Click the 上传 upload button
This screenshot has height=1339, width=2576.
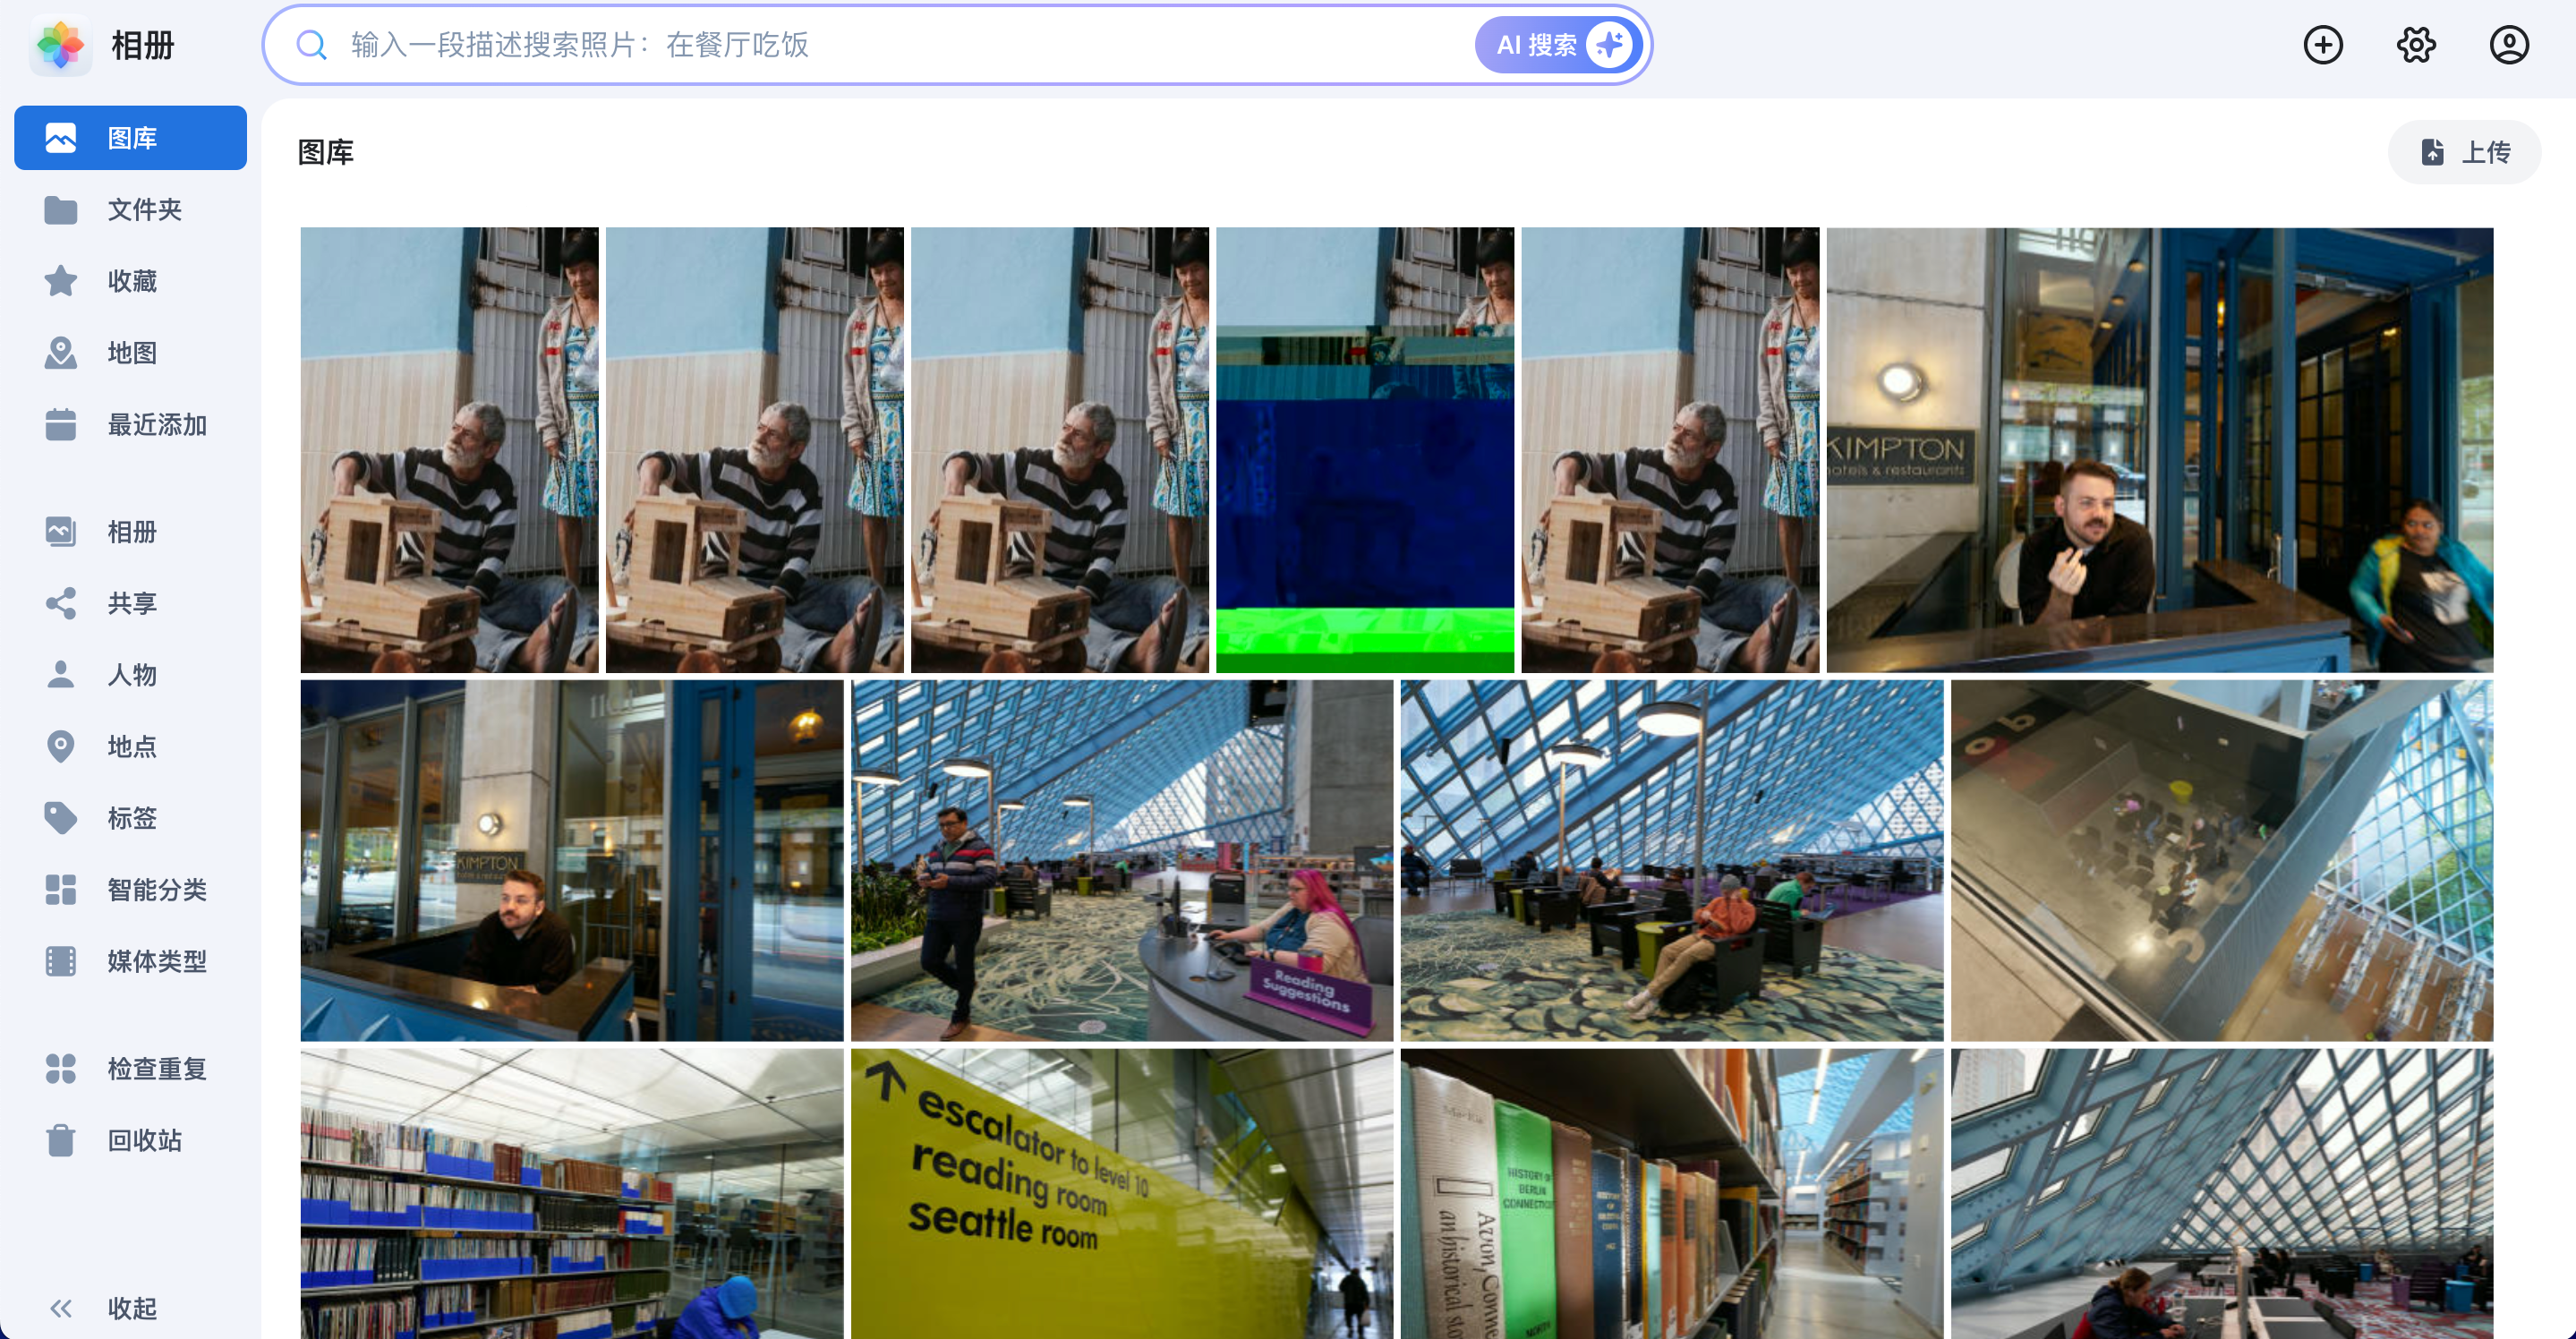tap(2464, 152)
